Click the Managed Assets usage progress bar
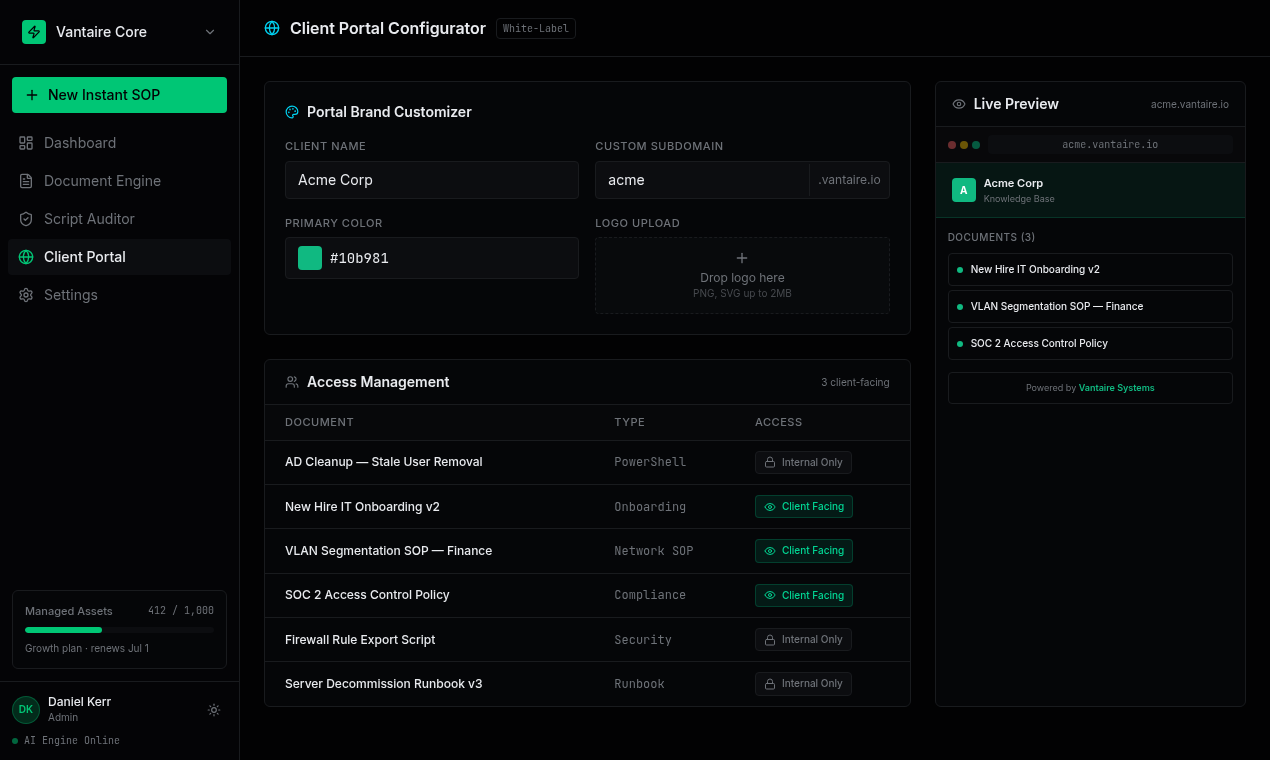This screenshot has height=760, width=1270. click(119, 630)
